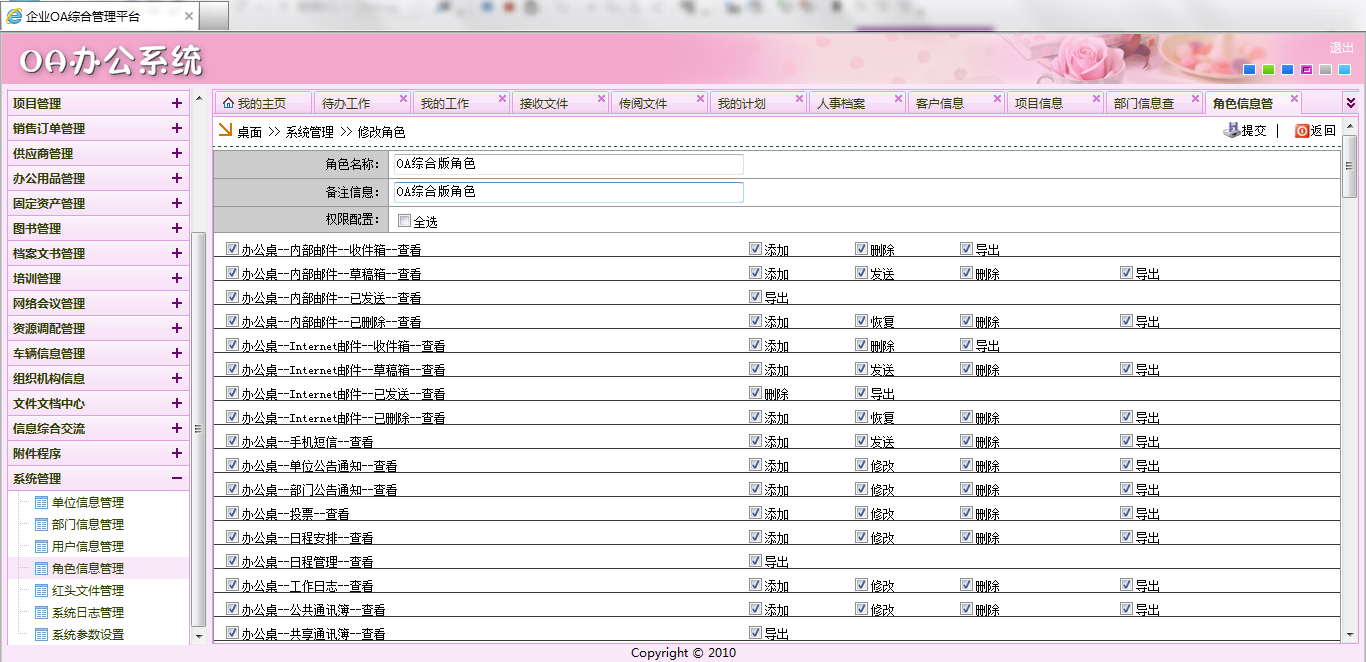Click the 退出 logout link
This screenshot has width=1366, height=662.
(1340, 48)
